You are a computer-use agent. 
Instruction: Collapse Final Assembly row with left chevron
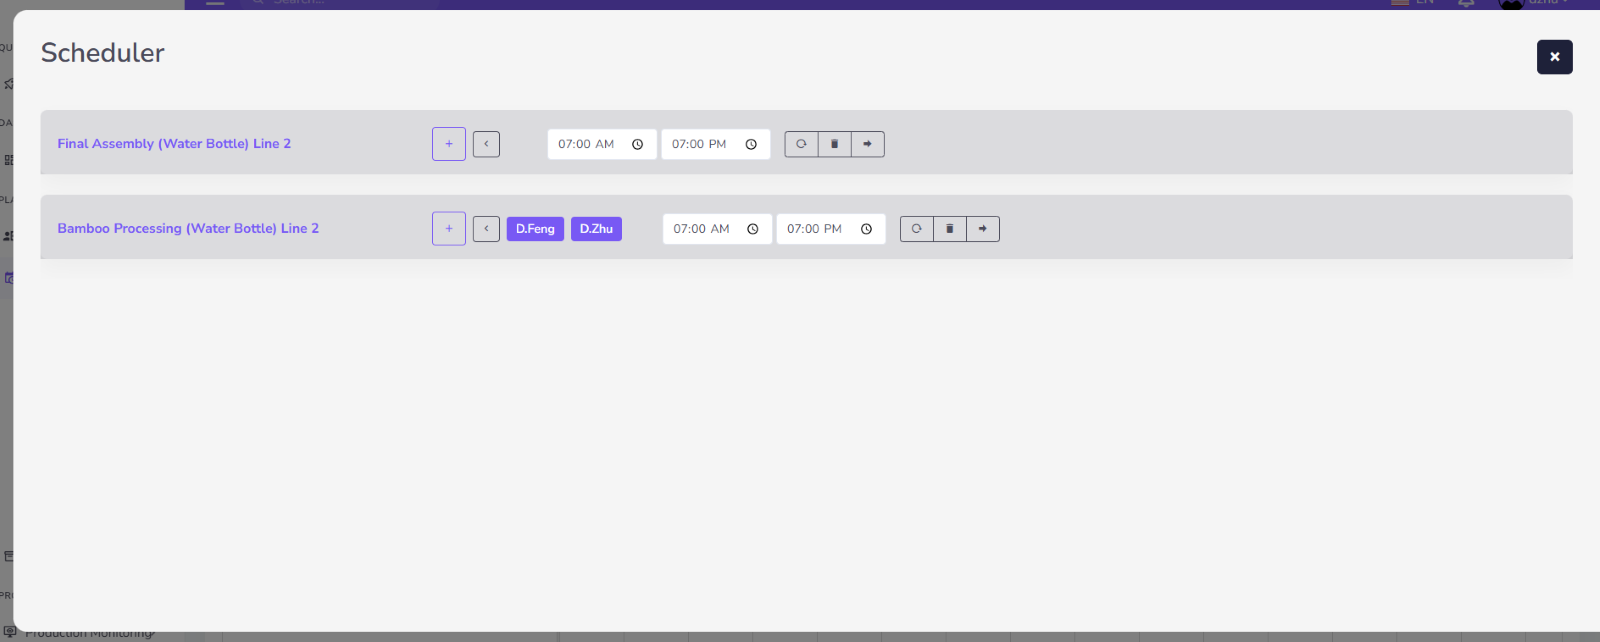pos(486,144)
